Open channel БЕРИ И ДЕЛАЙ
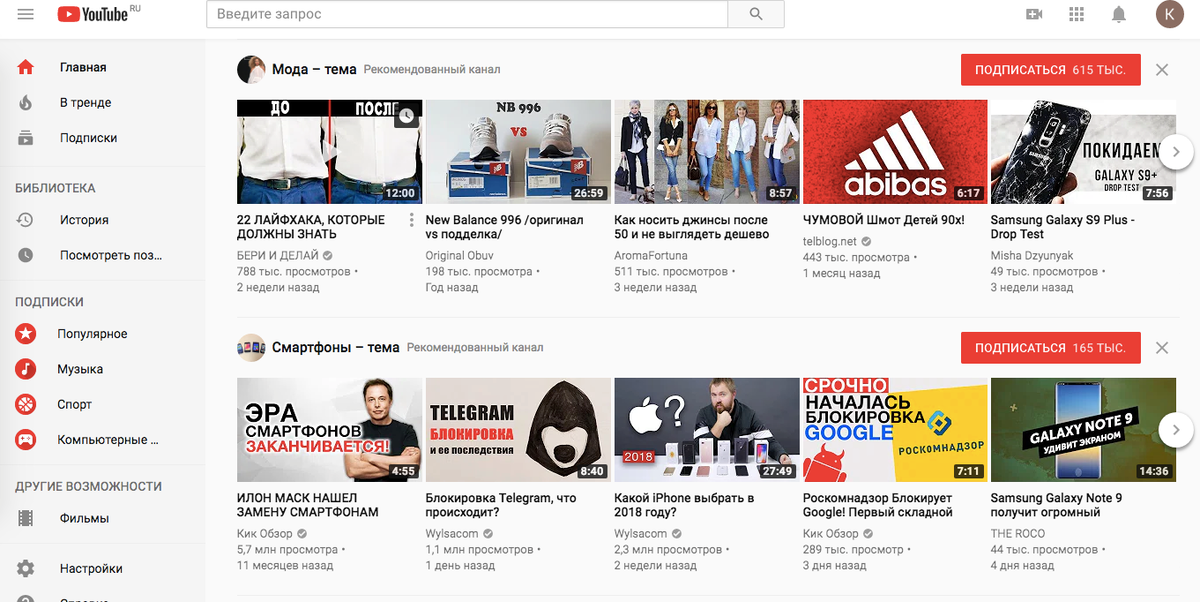Screen dimensions: 1200x602 [x=278, y=255]
